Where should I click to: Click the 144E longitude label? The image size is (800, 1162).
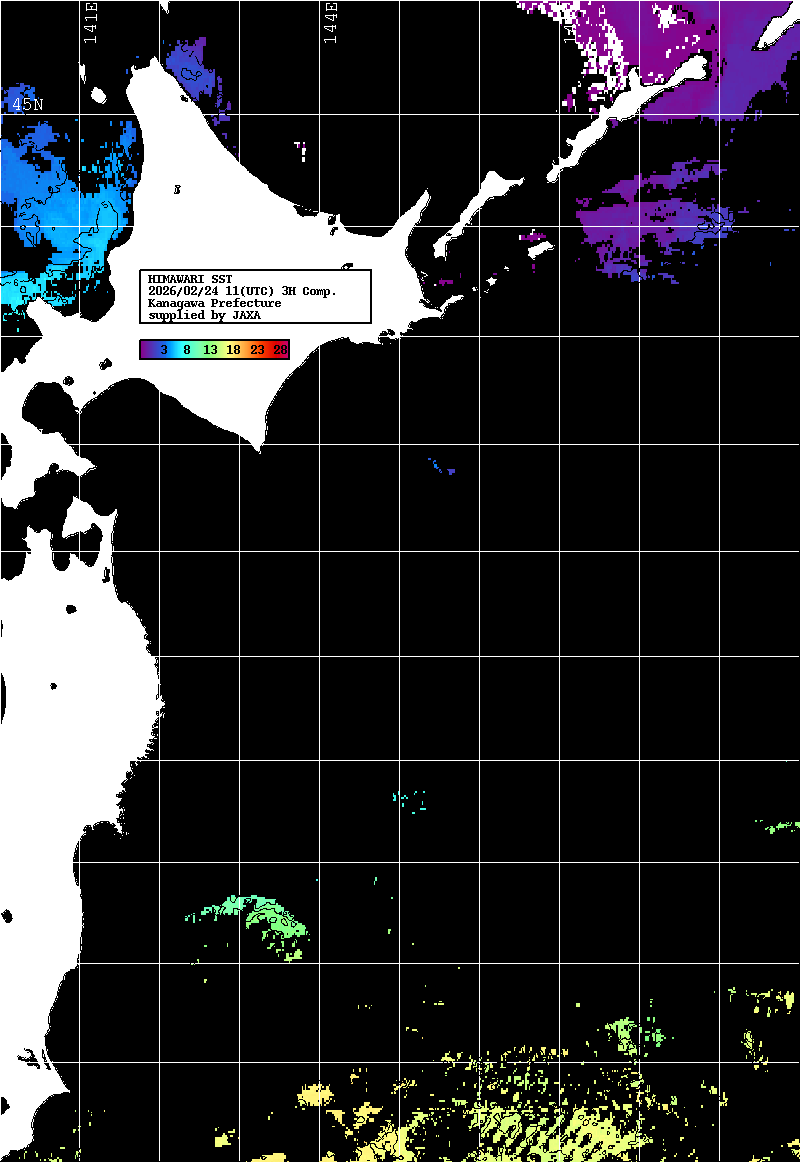pos(331,21)
